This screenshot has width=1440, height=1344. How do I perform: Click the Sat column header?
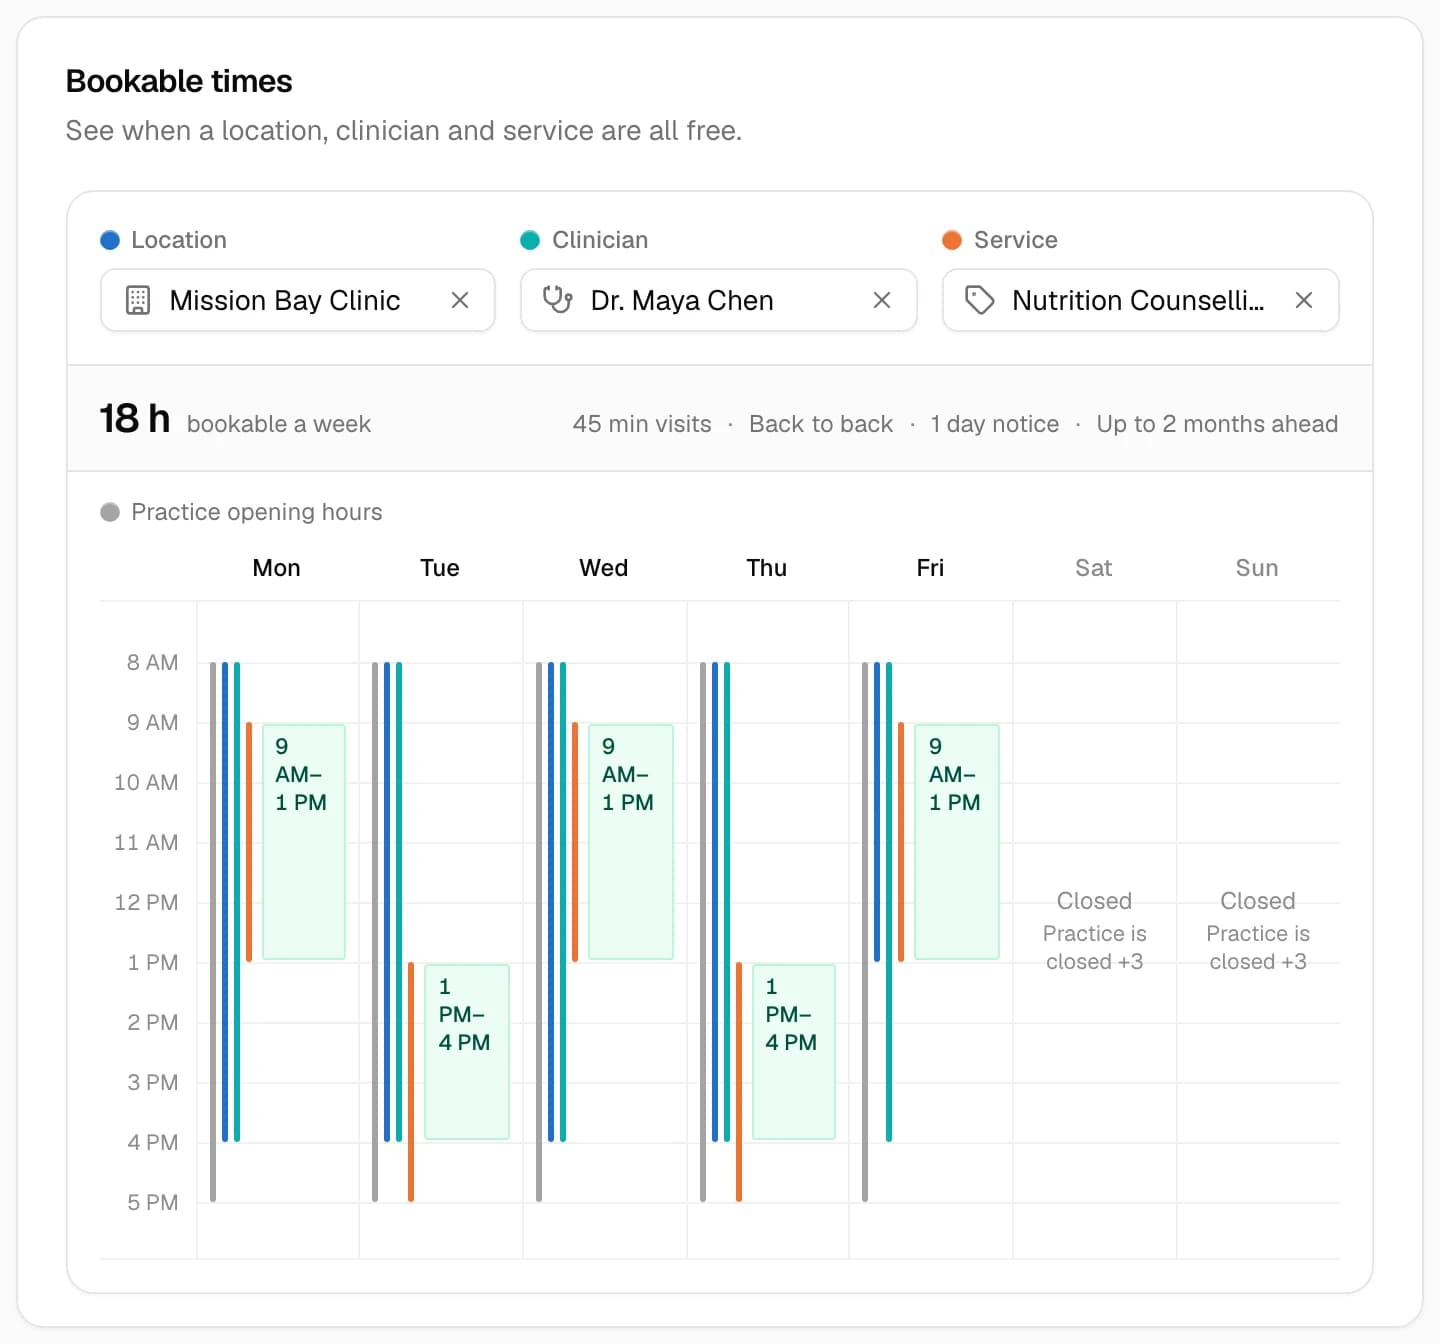pos(1094,568)
